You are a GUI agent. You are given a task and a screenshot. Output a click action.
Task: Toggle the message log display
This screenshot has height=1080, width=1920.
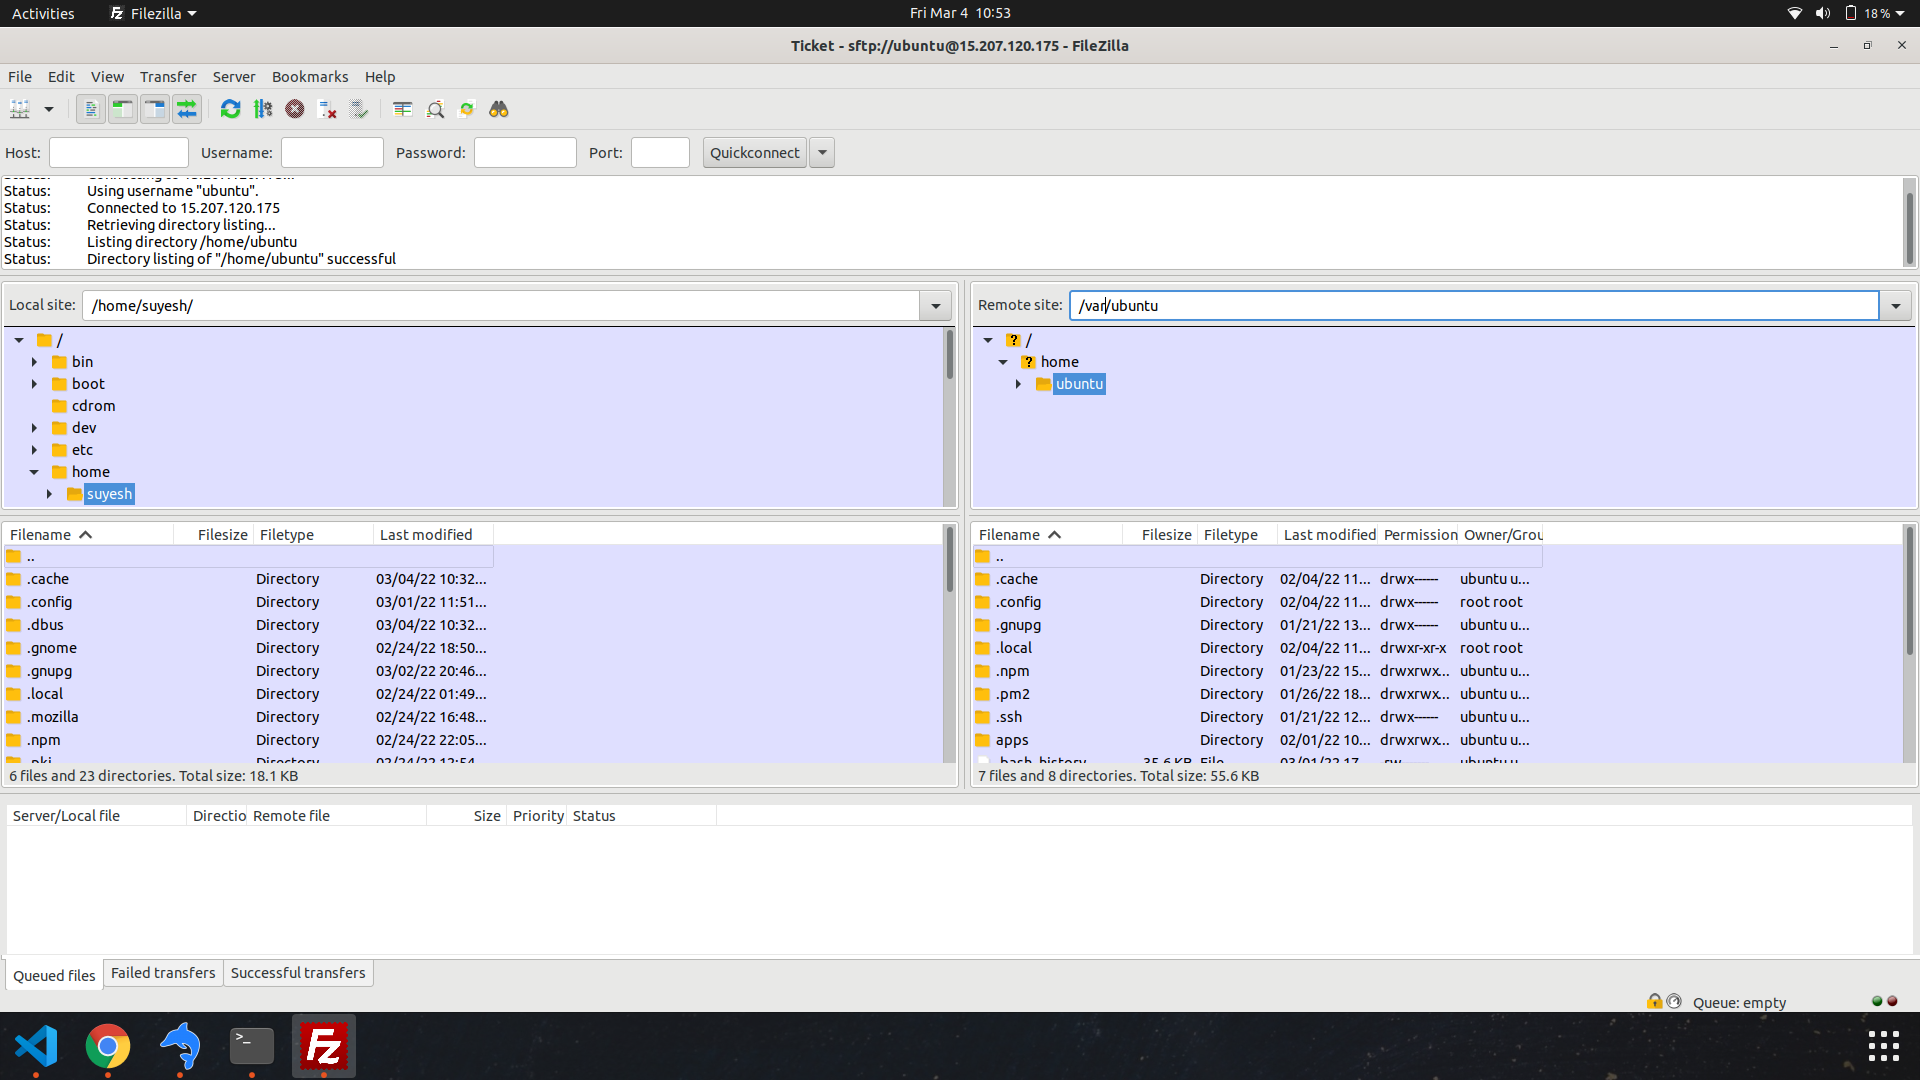click(91, 109)
